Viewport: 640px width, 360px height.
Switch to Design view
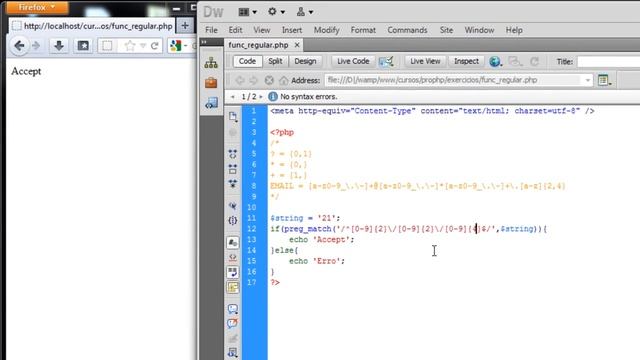(305, 61)
